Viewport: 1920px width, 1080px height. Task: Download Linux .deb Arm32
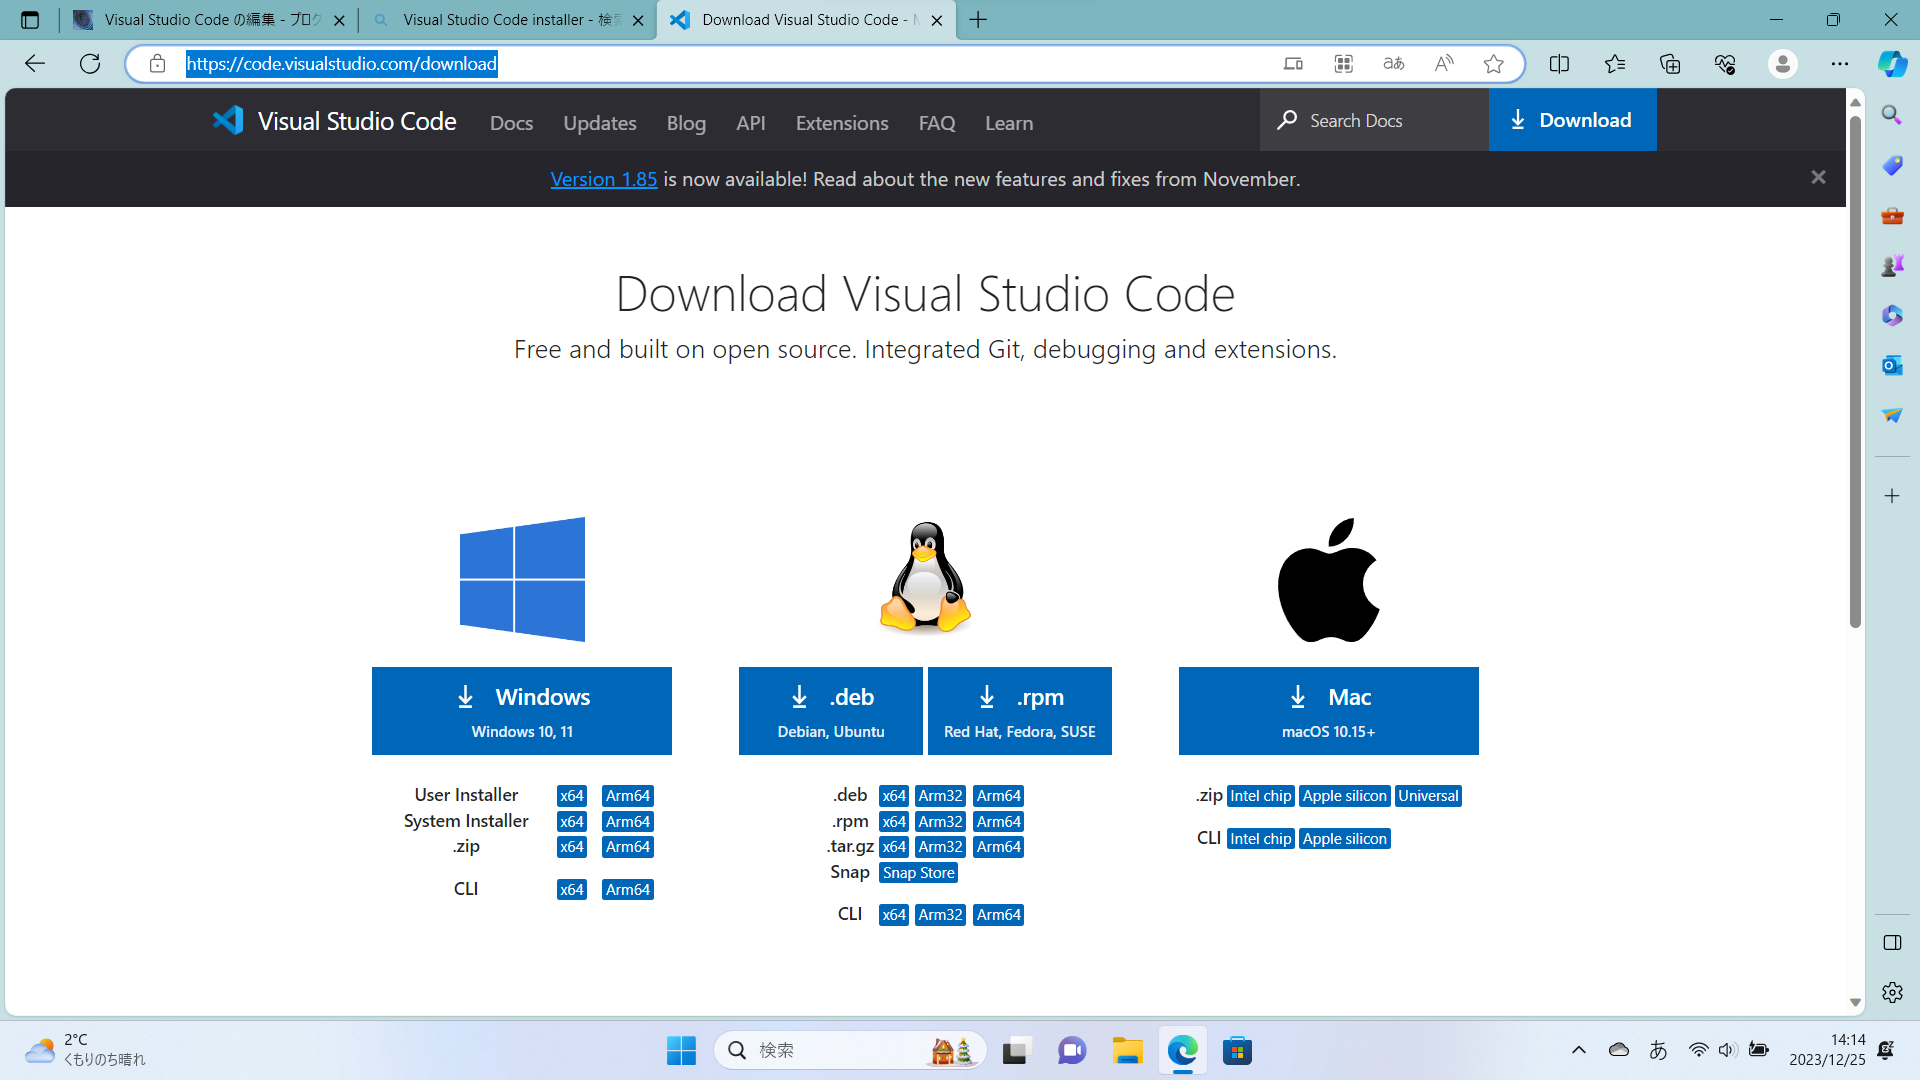(940, 796)
